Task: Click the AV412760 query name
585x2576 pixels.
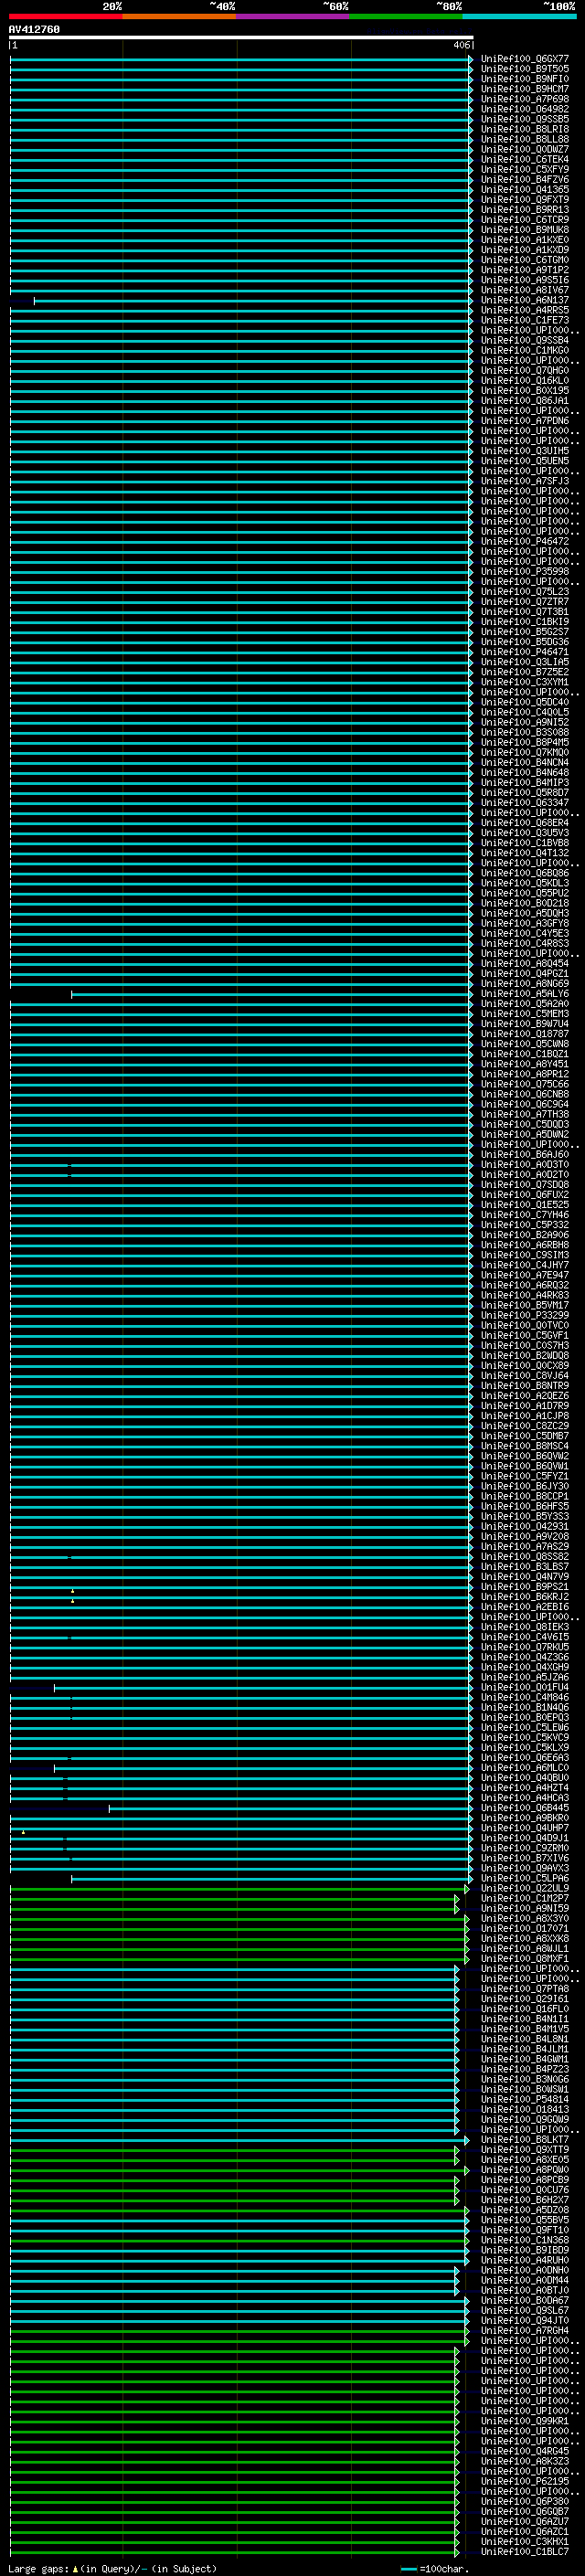Action: [x=34, y=29]
